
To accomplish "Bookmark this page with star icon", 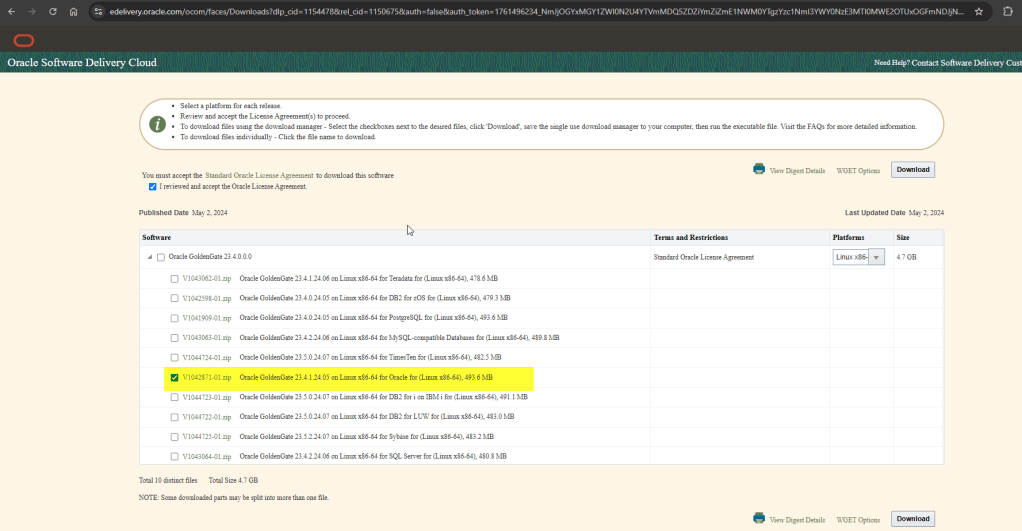I will 978,11.
